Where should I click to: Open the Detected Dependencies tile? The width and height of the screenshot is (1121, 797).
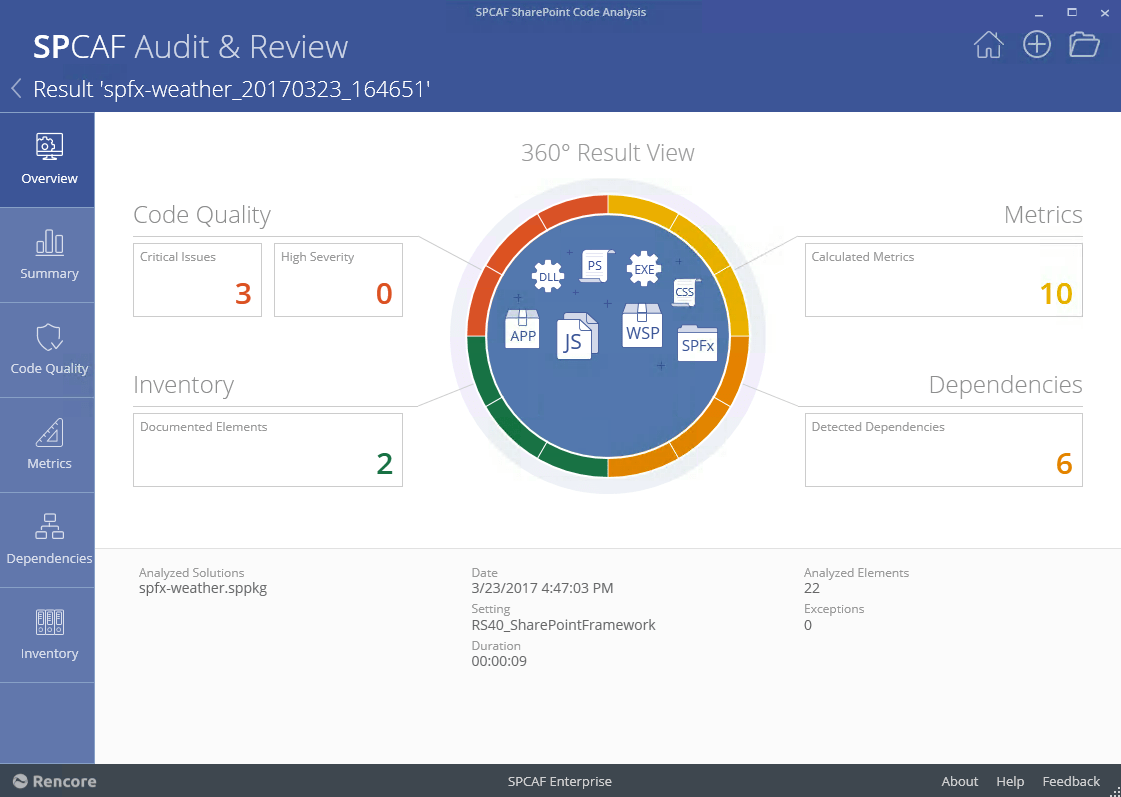[x=944, y=450]
